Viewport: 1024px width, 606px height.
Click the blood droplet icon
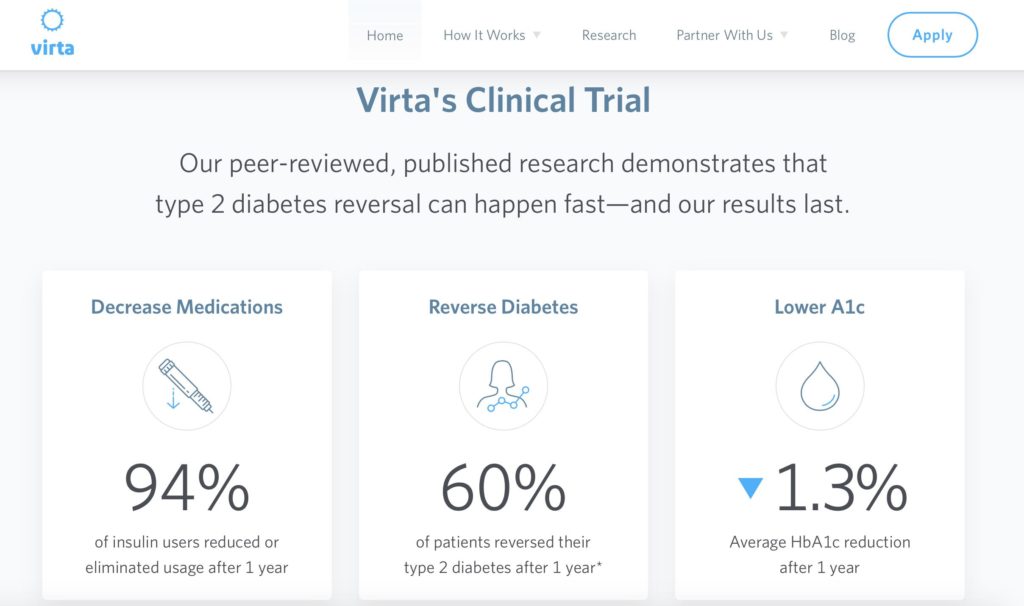tap(819, 386)
